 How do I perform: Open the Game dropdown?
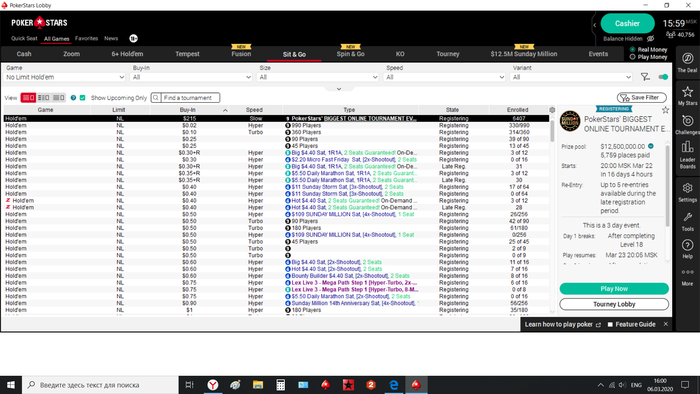tap(65, 77)
